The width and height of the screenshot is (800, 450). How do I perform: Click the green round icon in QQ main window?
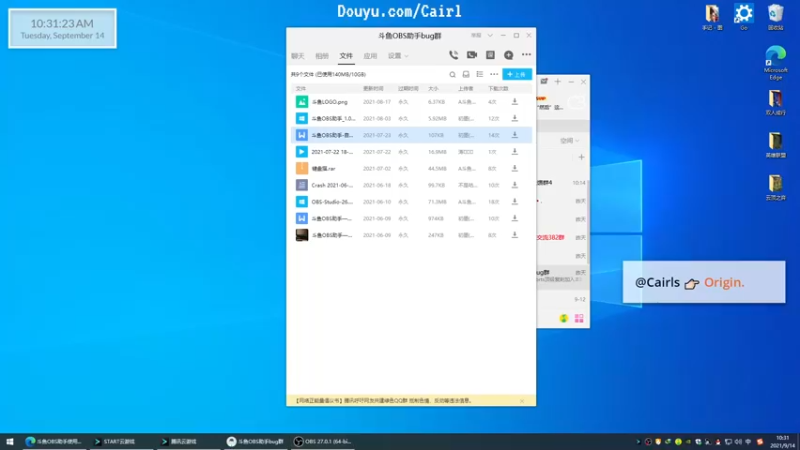pos(563,318)
